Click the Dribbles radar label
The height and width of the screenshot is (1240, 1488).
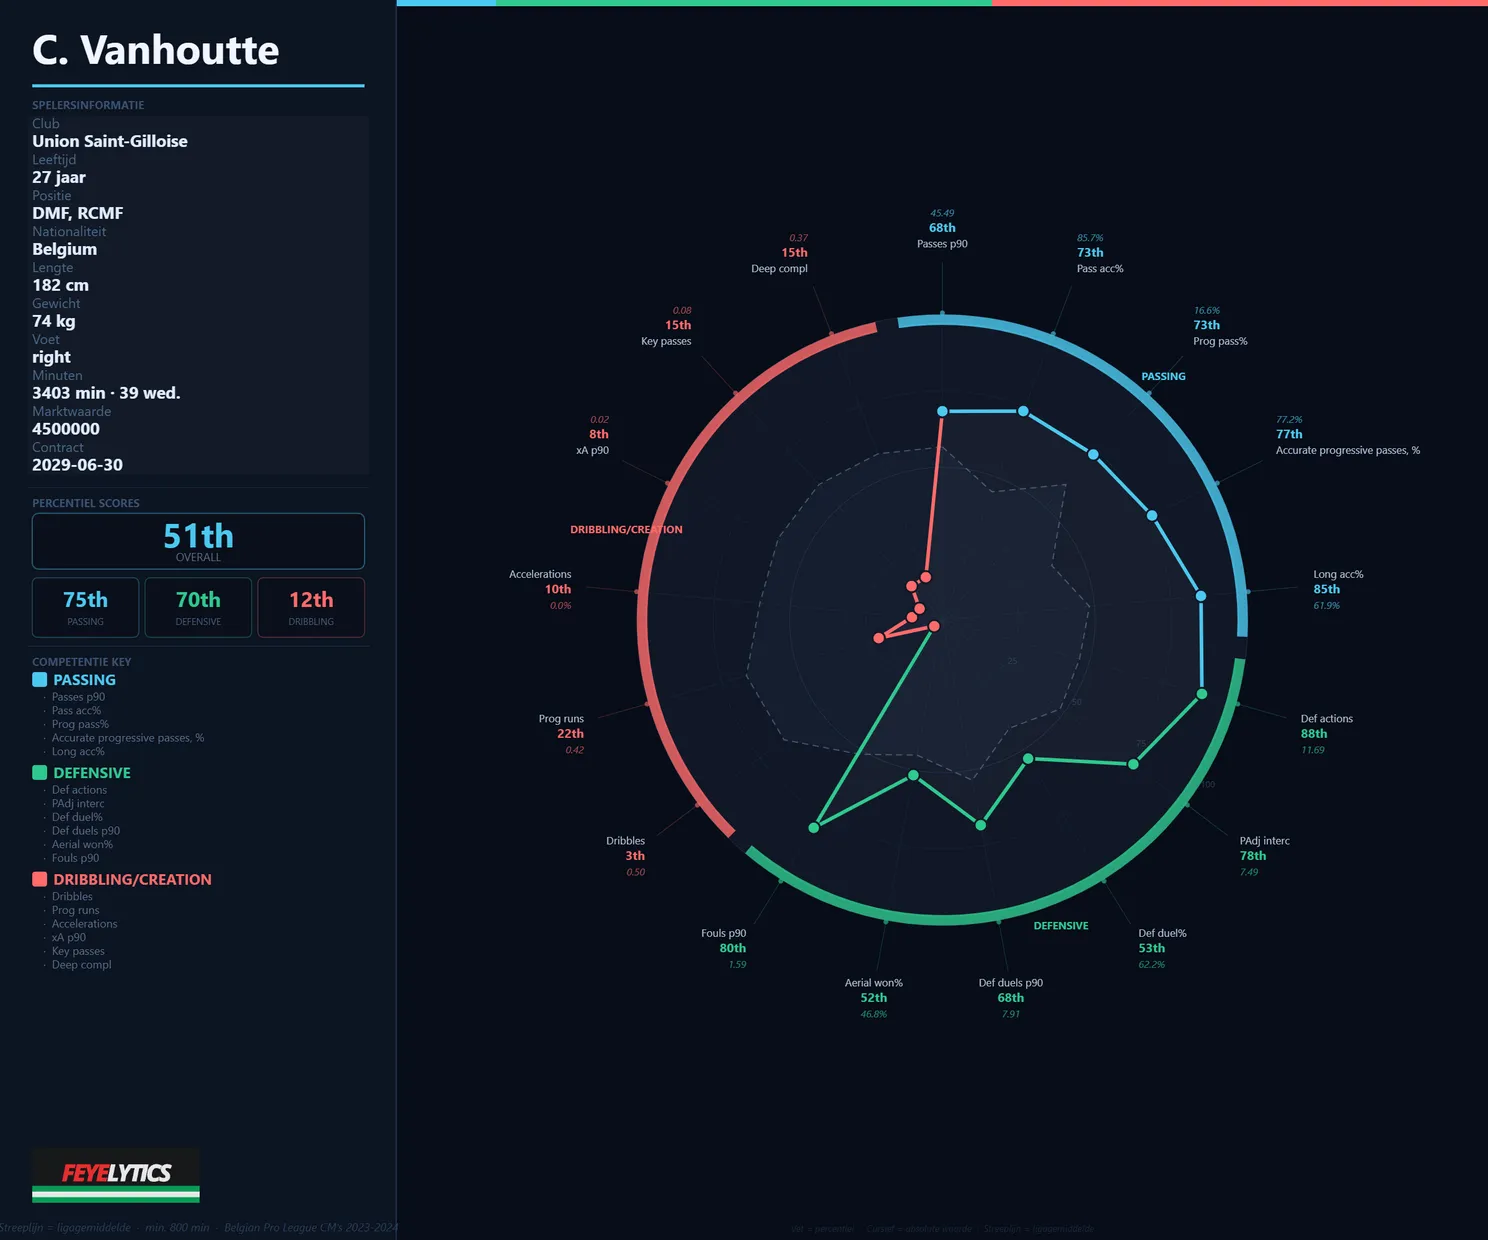[625, 841]
